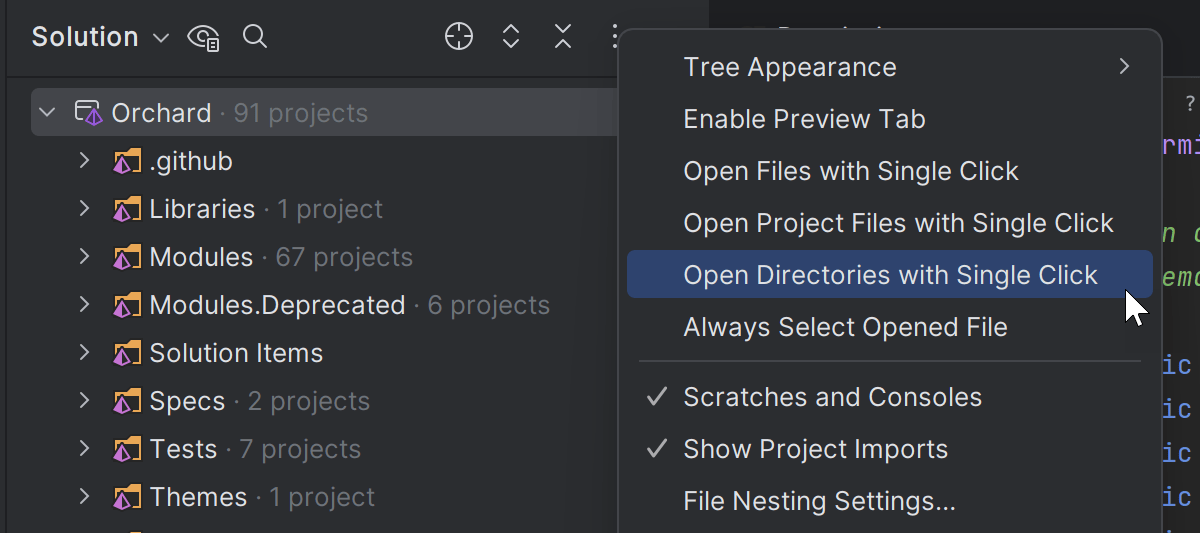Image resolution: width=1200 pixels, height=533 pixels.
Task: Click the expand all icon
Action: click(511, 37)
